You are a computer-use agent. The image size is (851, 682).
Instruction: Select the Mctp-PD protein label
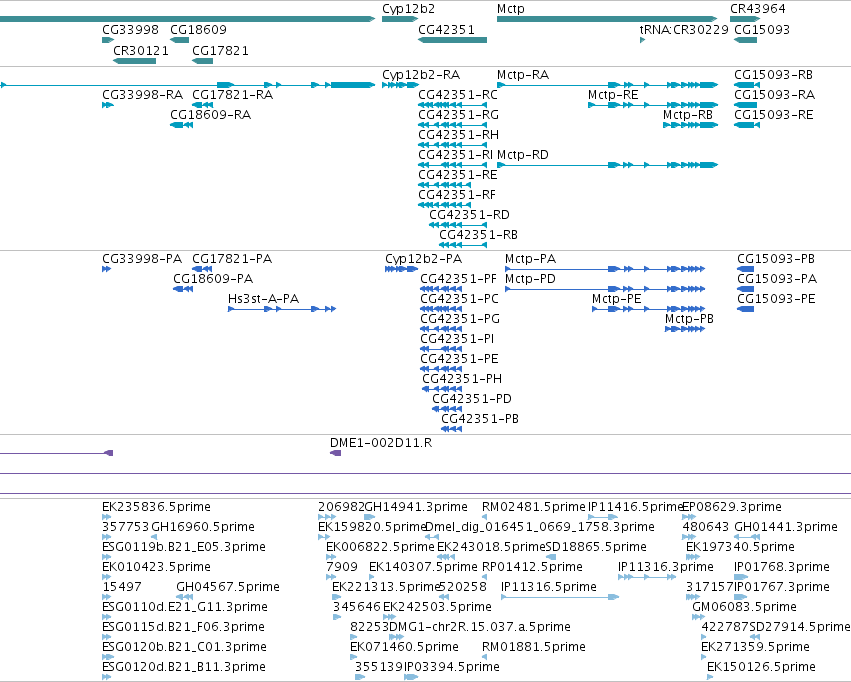click(530, 279)
